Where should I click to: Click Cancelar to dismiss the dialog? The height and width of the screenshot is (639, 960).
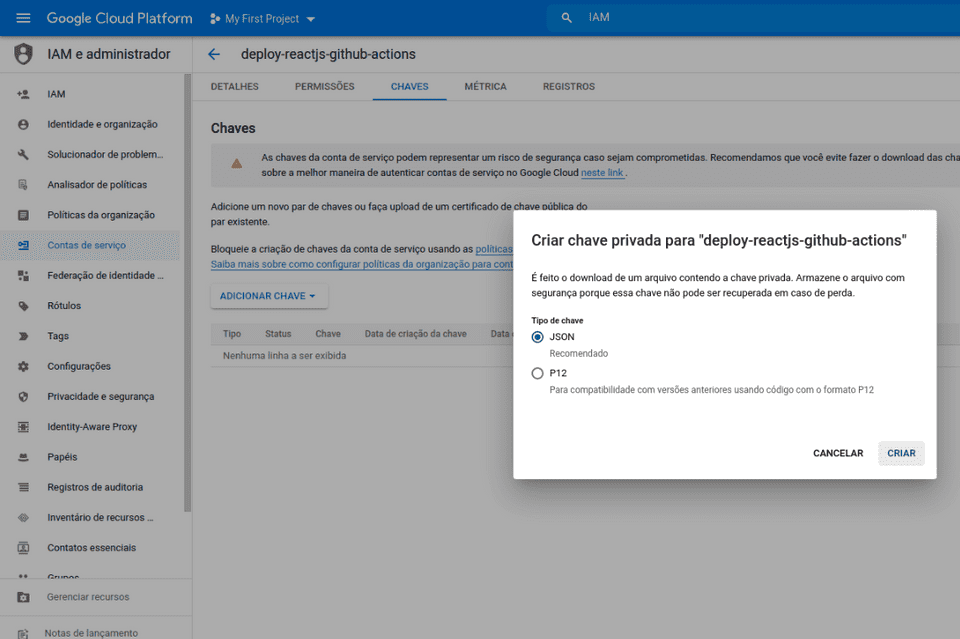[x=837, y=453]
